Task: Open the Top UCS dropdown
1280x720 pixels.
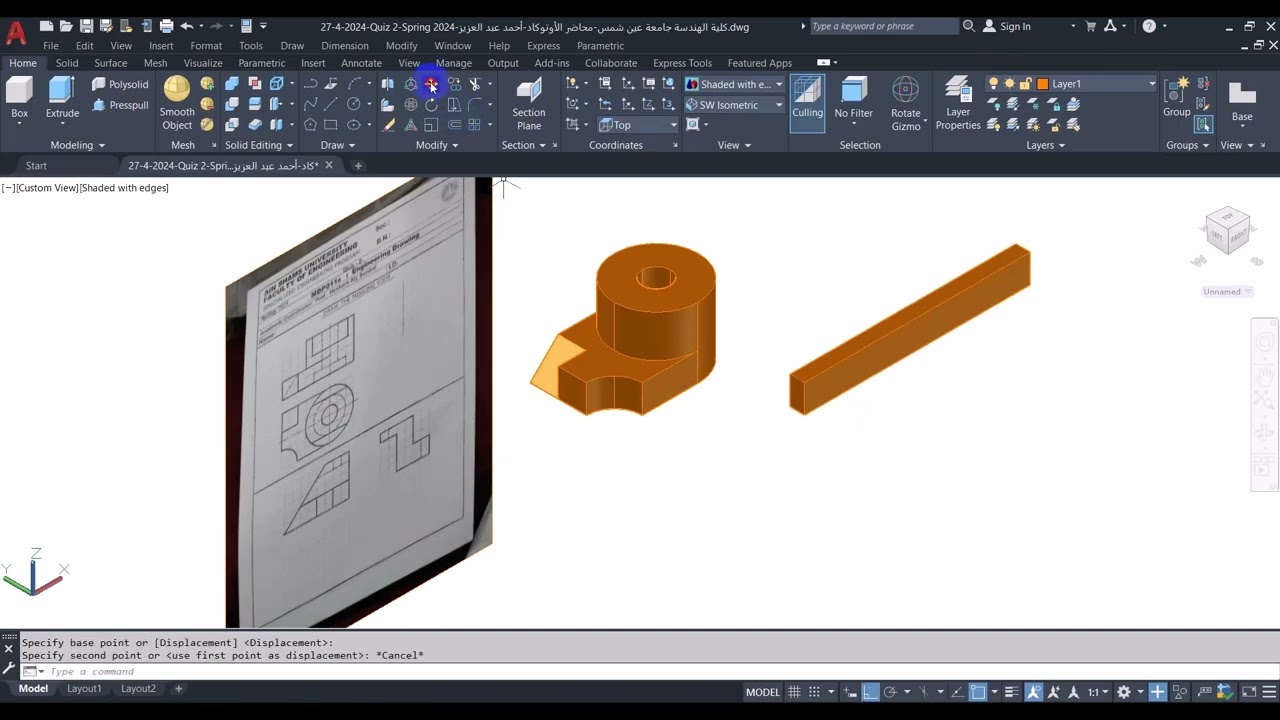Action: click(638, 125)
